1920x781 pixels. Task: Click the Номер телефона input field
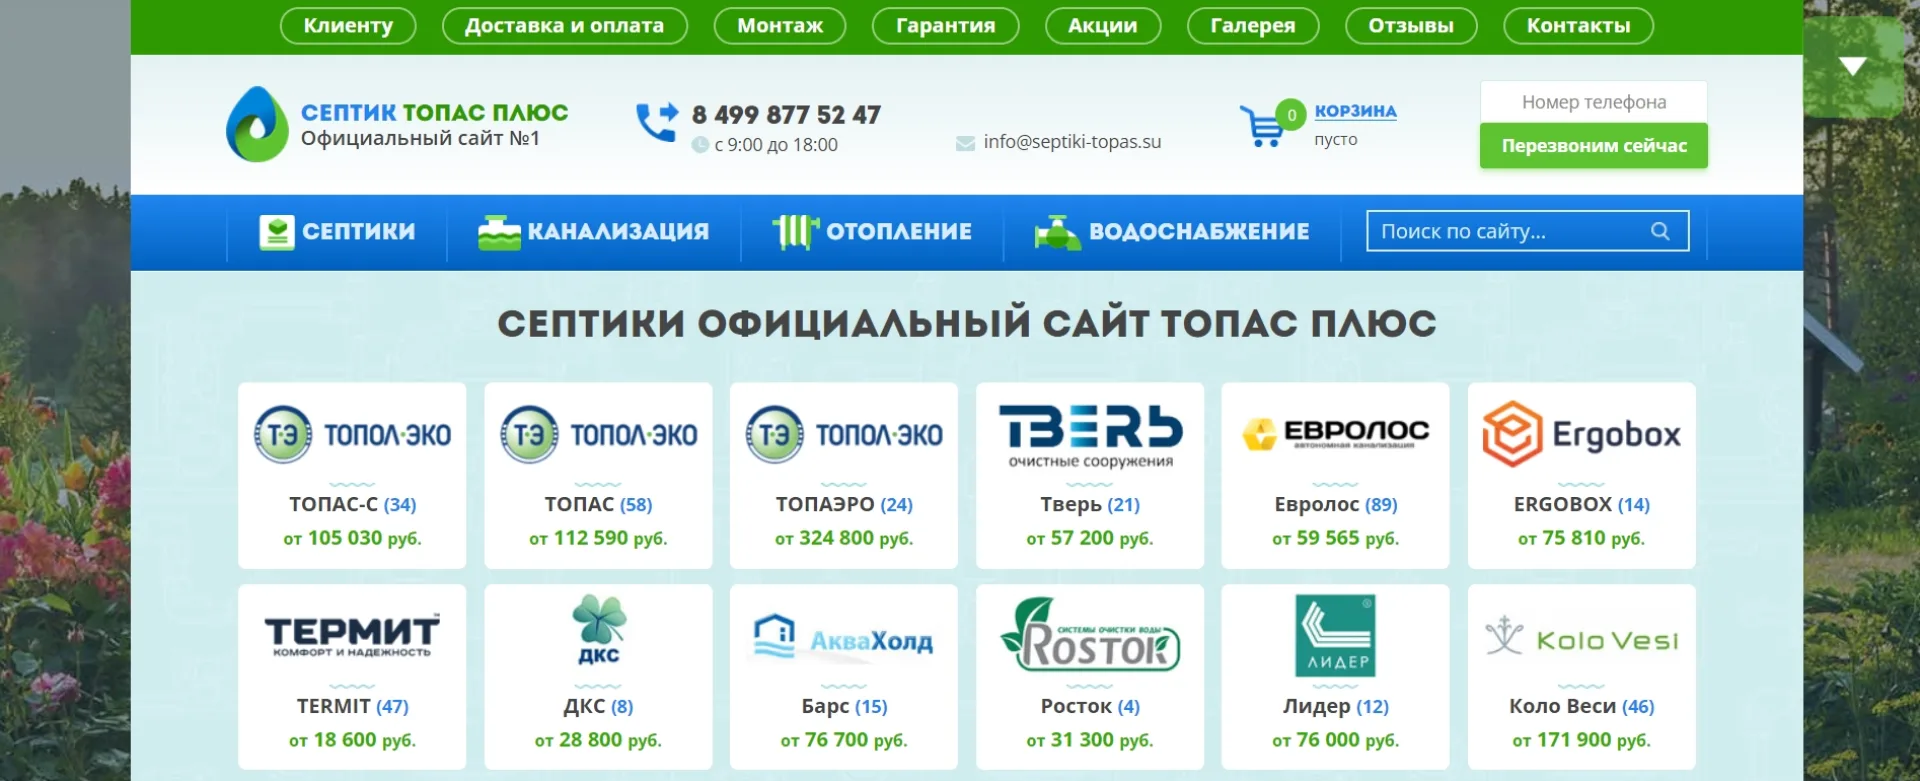point(1594,102)
